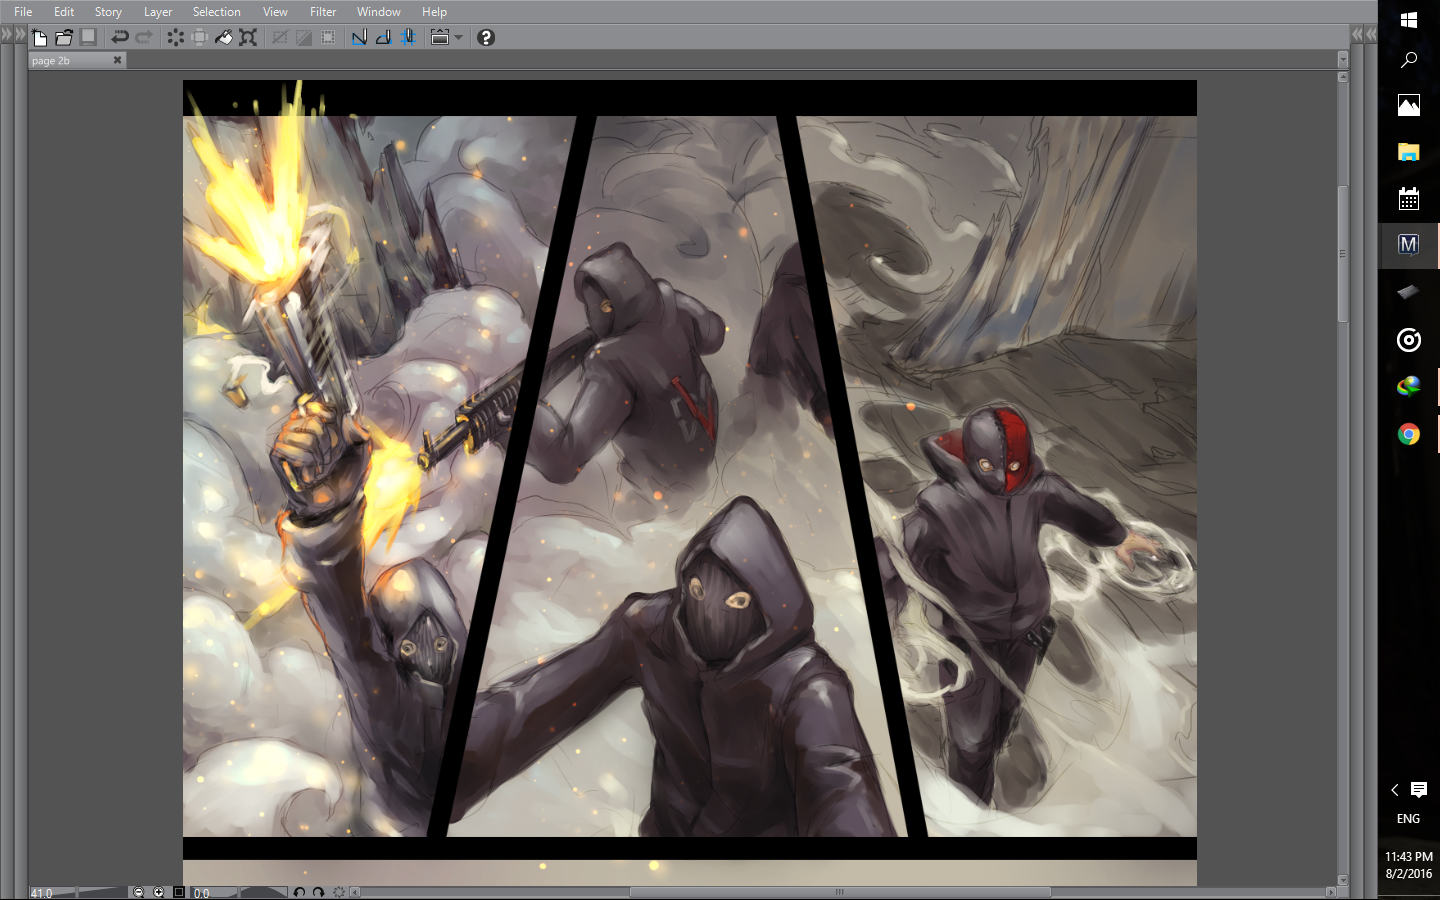Click the Open file folder icon
1440x900 pixels.
coord(64,38)
